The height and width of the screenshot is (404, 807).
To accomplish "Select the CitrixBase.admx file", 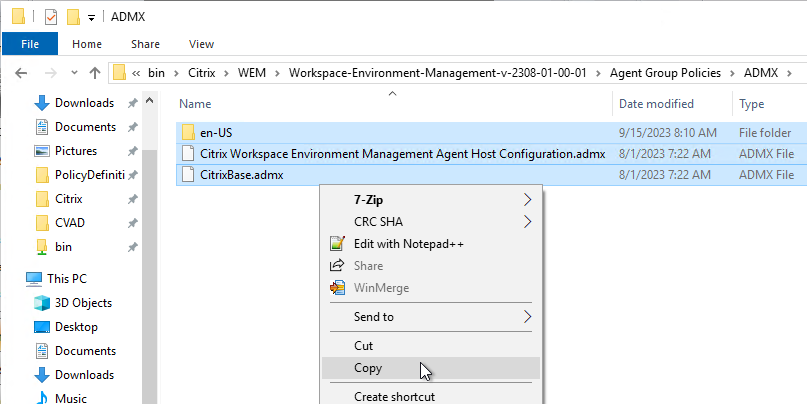I will click(x=492, y=175).
